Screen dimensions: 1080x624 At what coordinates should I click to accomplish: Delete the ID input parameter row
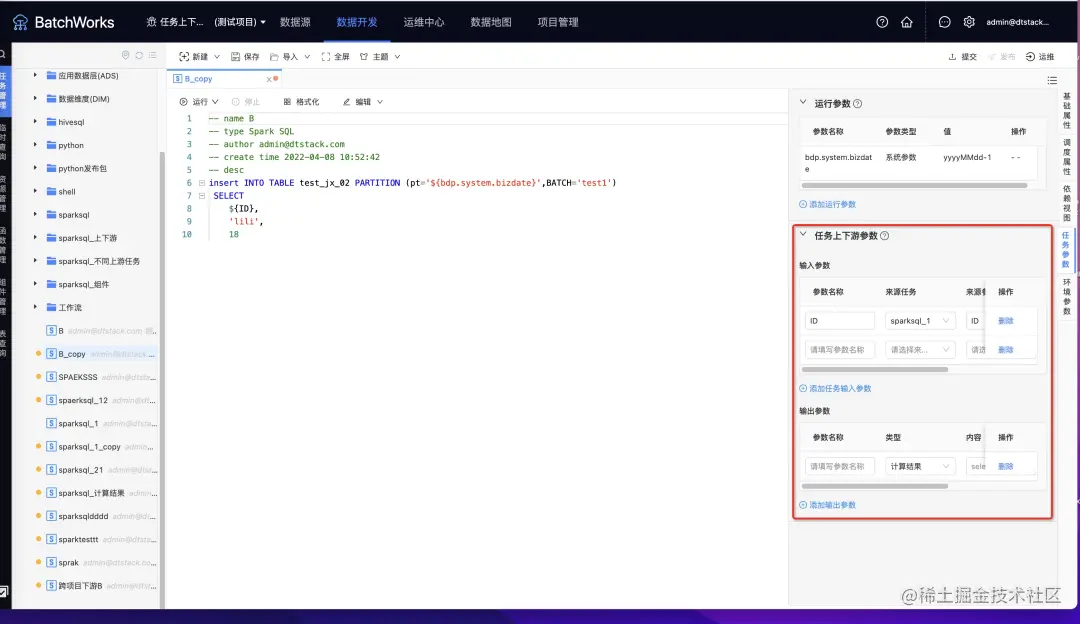click(x=1006, y=321)
